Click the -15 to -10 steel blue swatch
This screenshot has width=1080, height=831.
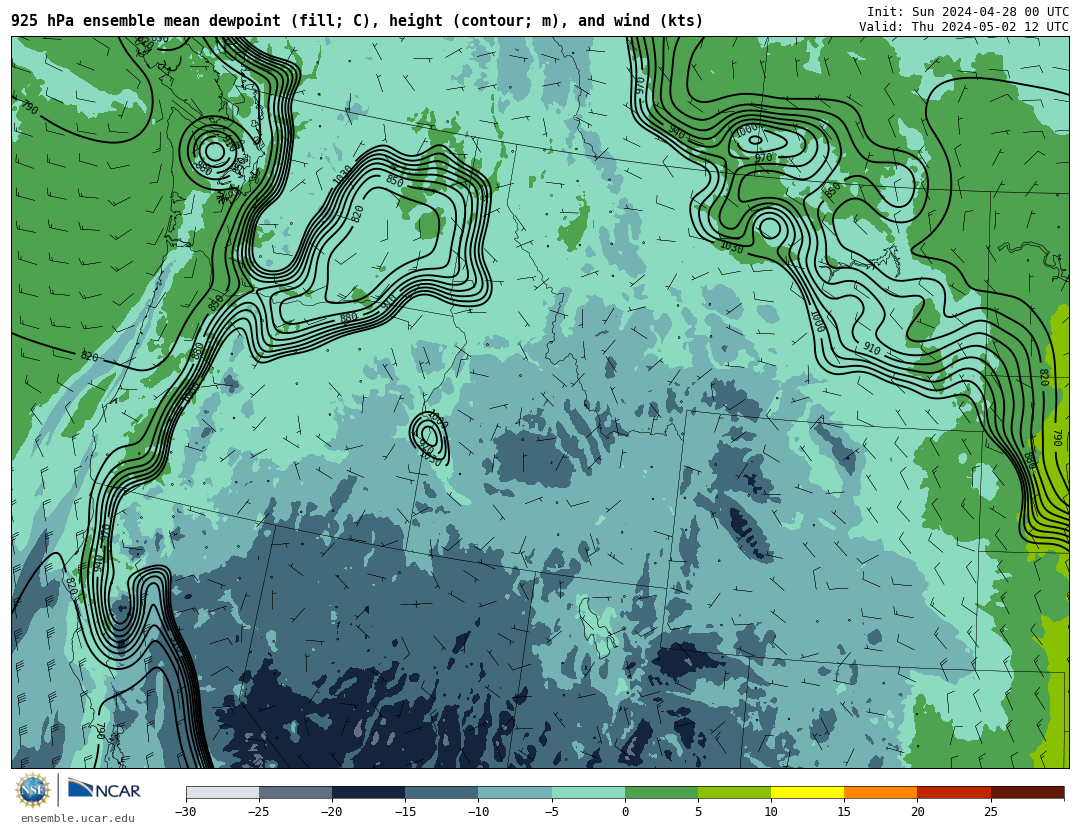tap(442, 792)
